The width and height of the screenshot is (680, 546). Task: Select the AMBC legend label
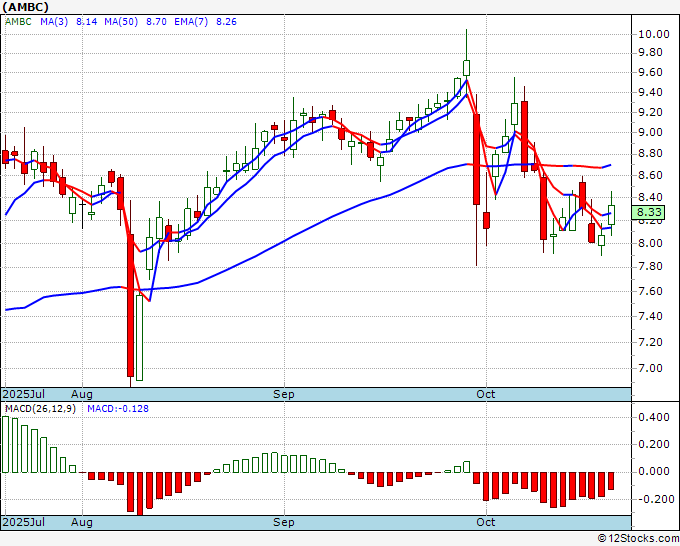[19, 22]
